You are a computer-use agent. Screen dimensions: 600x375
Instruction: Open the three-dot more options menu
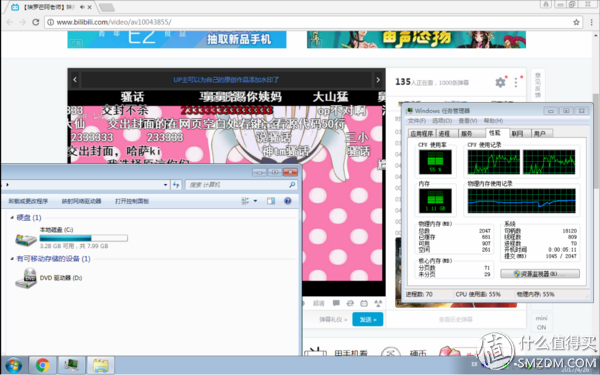tap(516, 82)
